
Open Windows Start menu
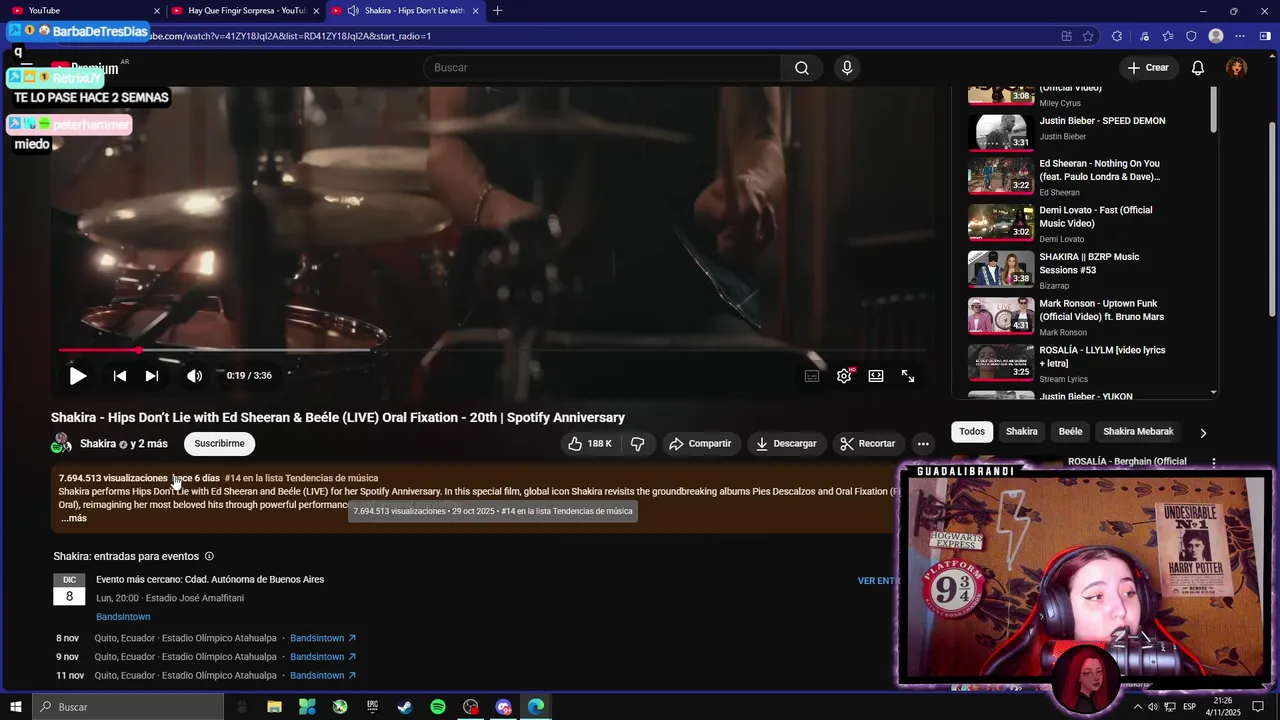15,707
